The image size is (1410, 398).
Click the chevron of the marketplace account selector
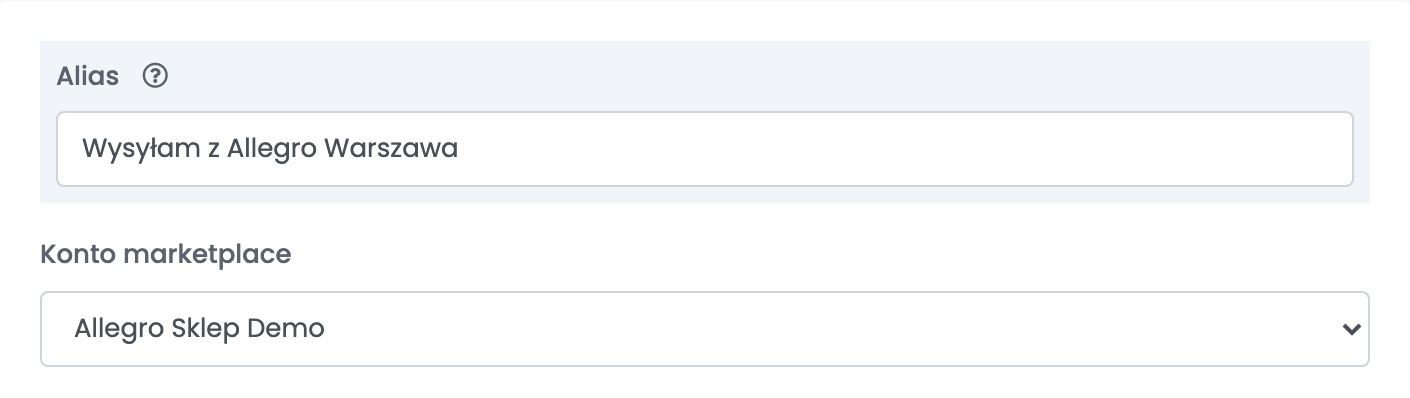[1352, 329]
